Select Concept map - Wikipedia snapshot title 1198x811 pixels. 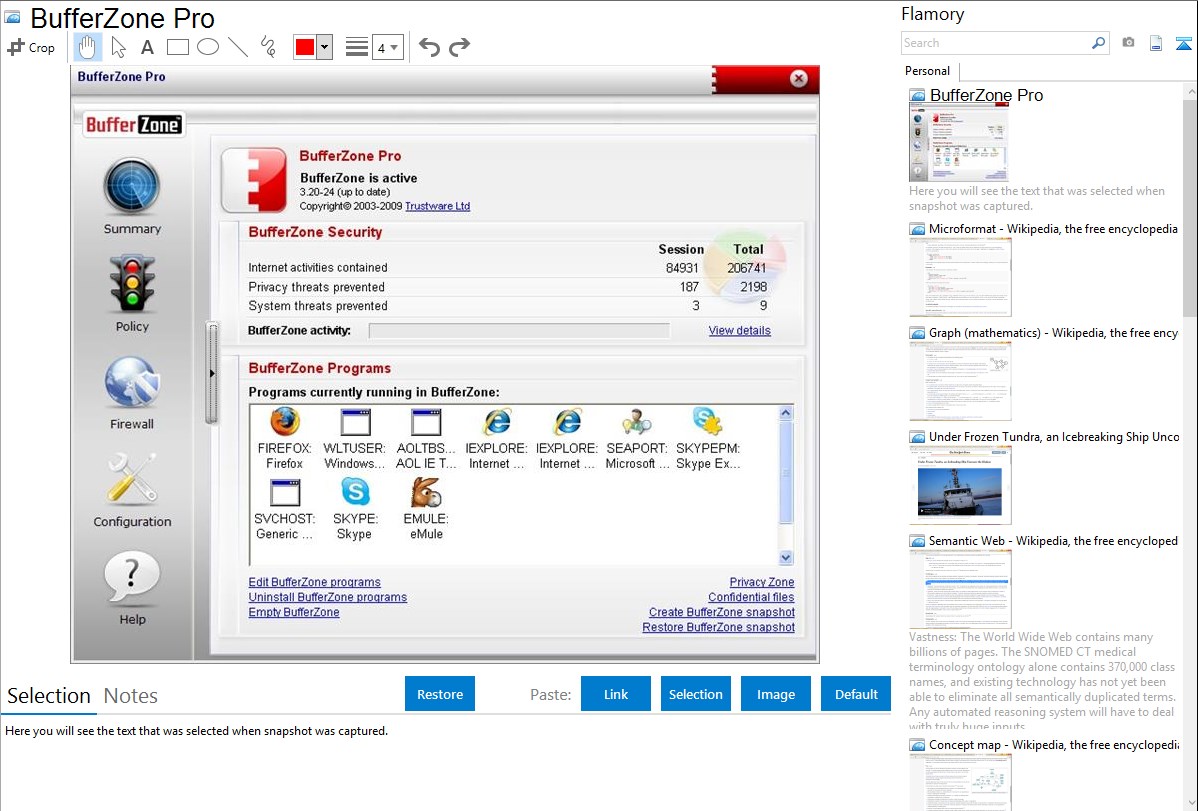tap(1054, 744)
